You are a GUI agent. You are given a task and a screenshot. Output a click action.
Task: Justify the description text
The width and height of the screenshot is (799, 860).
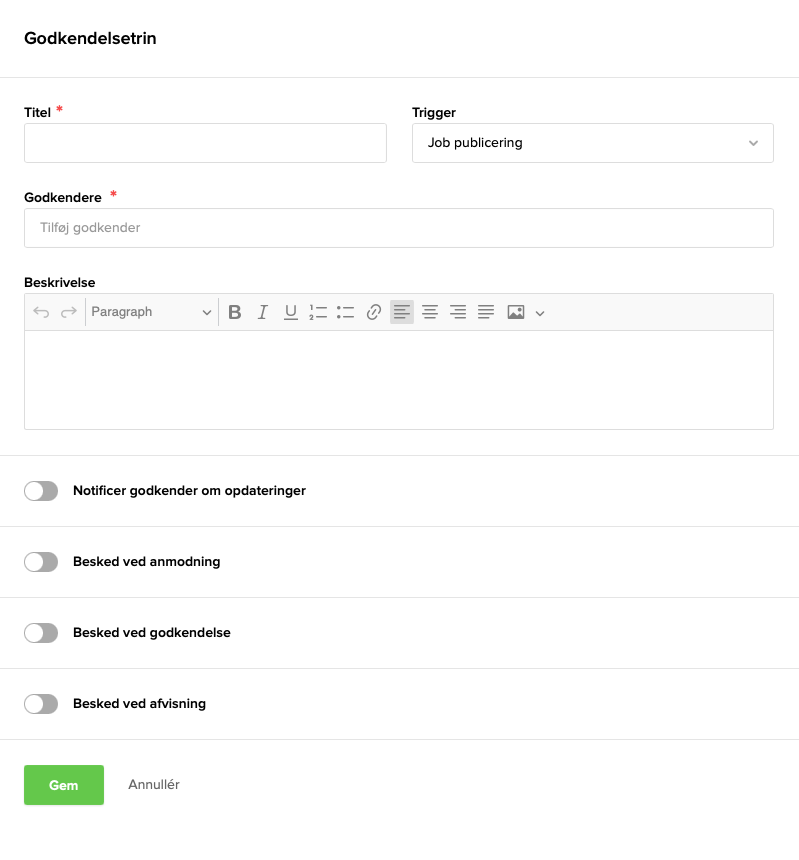point(486,312)
